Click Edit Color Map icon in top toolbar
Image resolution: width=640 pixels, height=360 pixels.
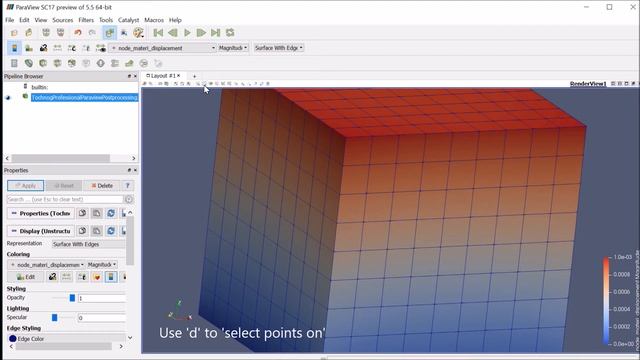pos(29,48)
